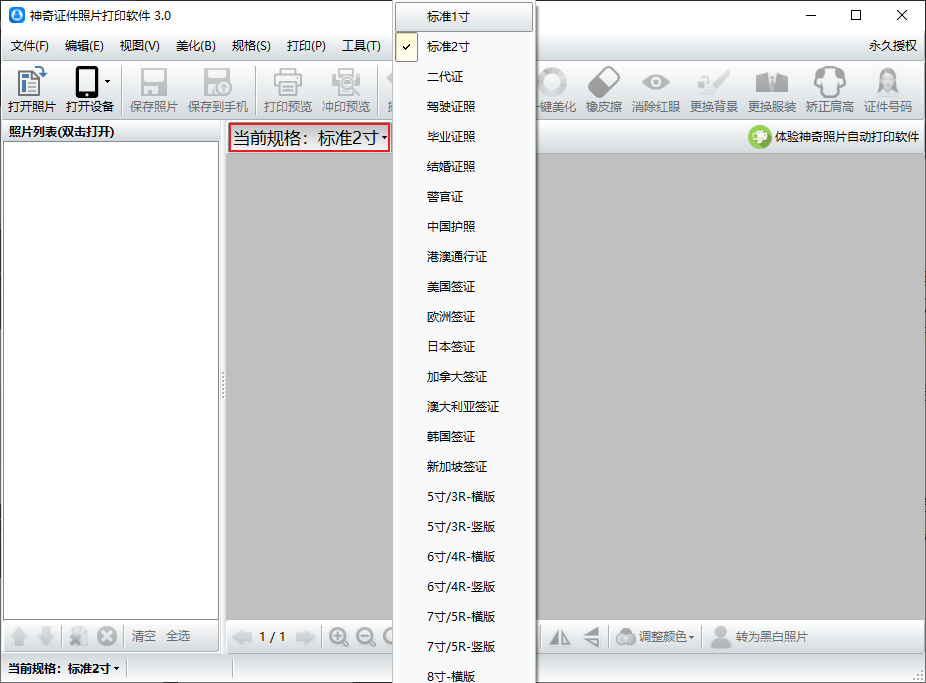
Task: Move selected photo up in list
Action: tap(19, 636)
